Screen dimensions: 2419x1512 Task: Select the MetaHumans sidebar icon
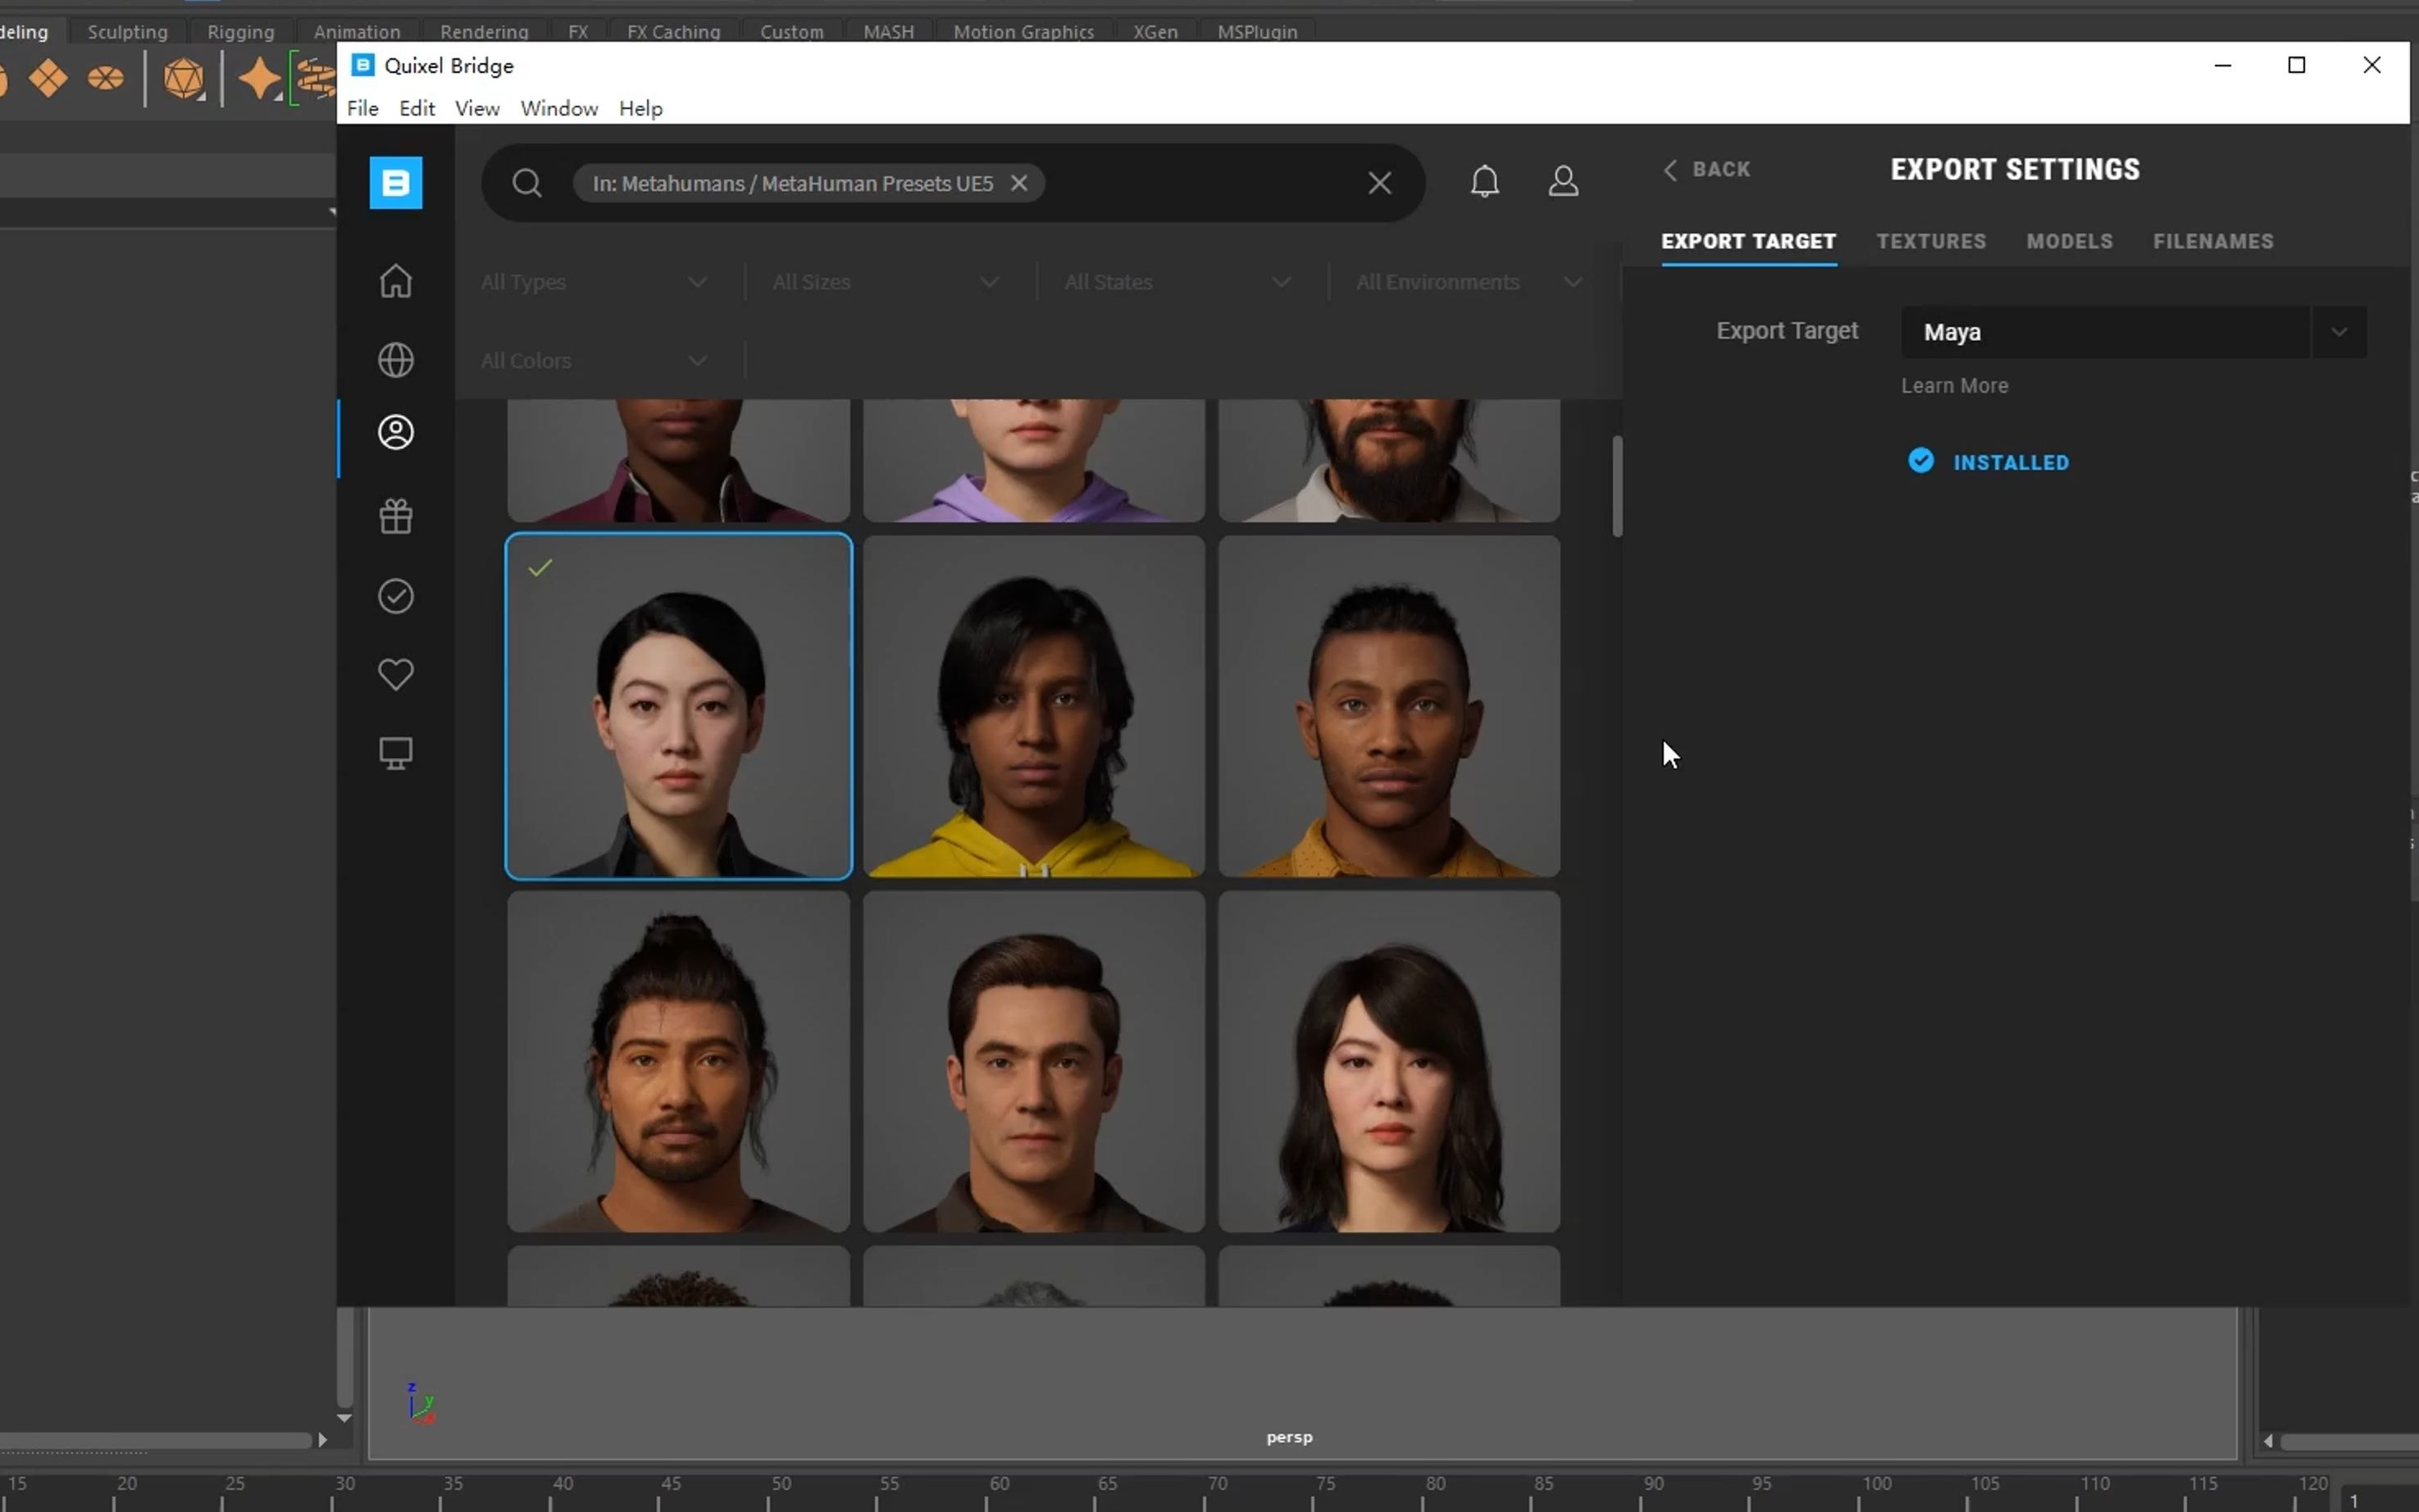[395, 432]
